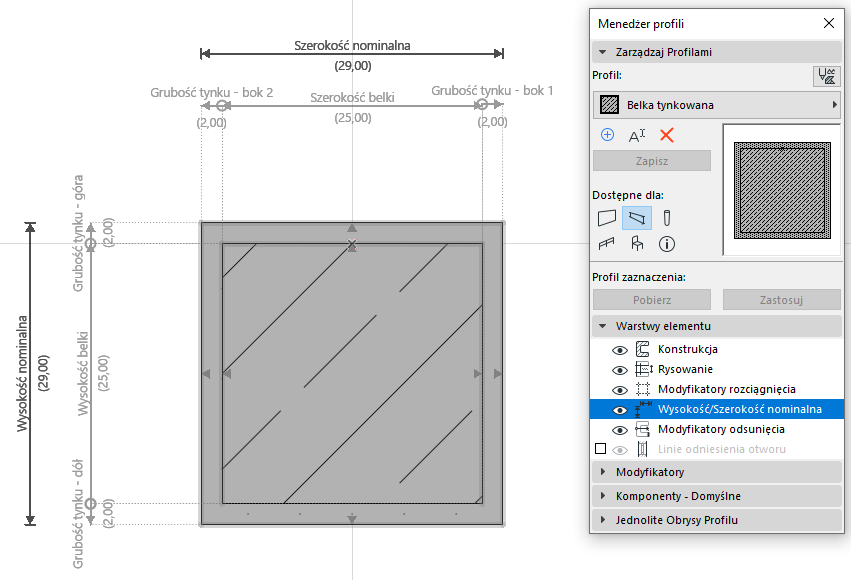Click the object availability icon under Dostępne dla

coord(637,244)
